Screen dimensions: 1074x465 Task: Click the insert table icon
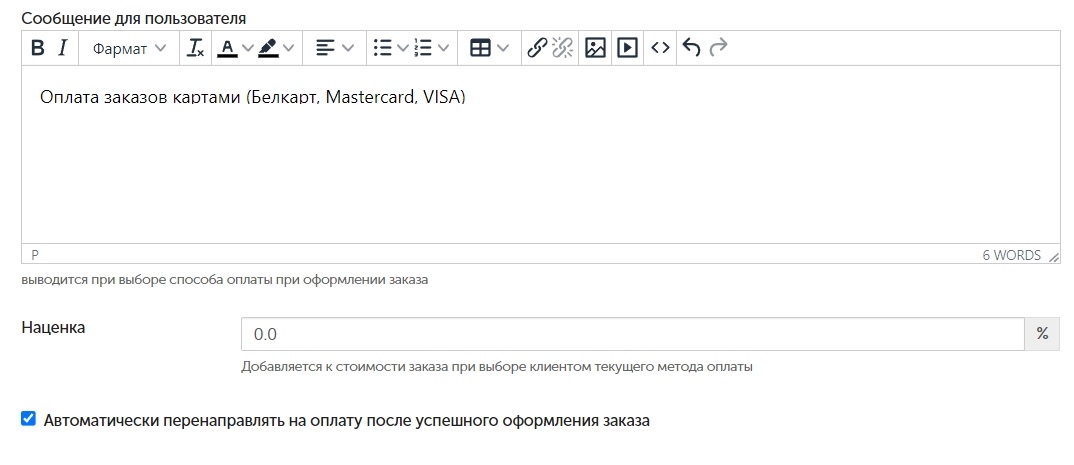point(480,48)
